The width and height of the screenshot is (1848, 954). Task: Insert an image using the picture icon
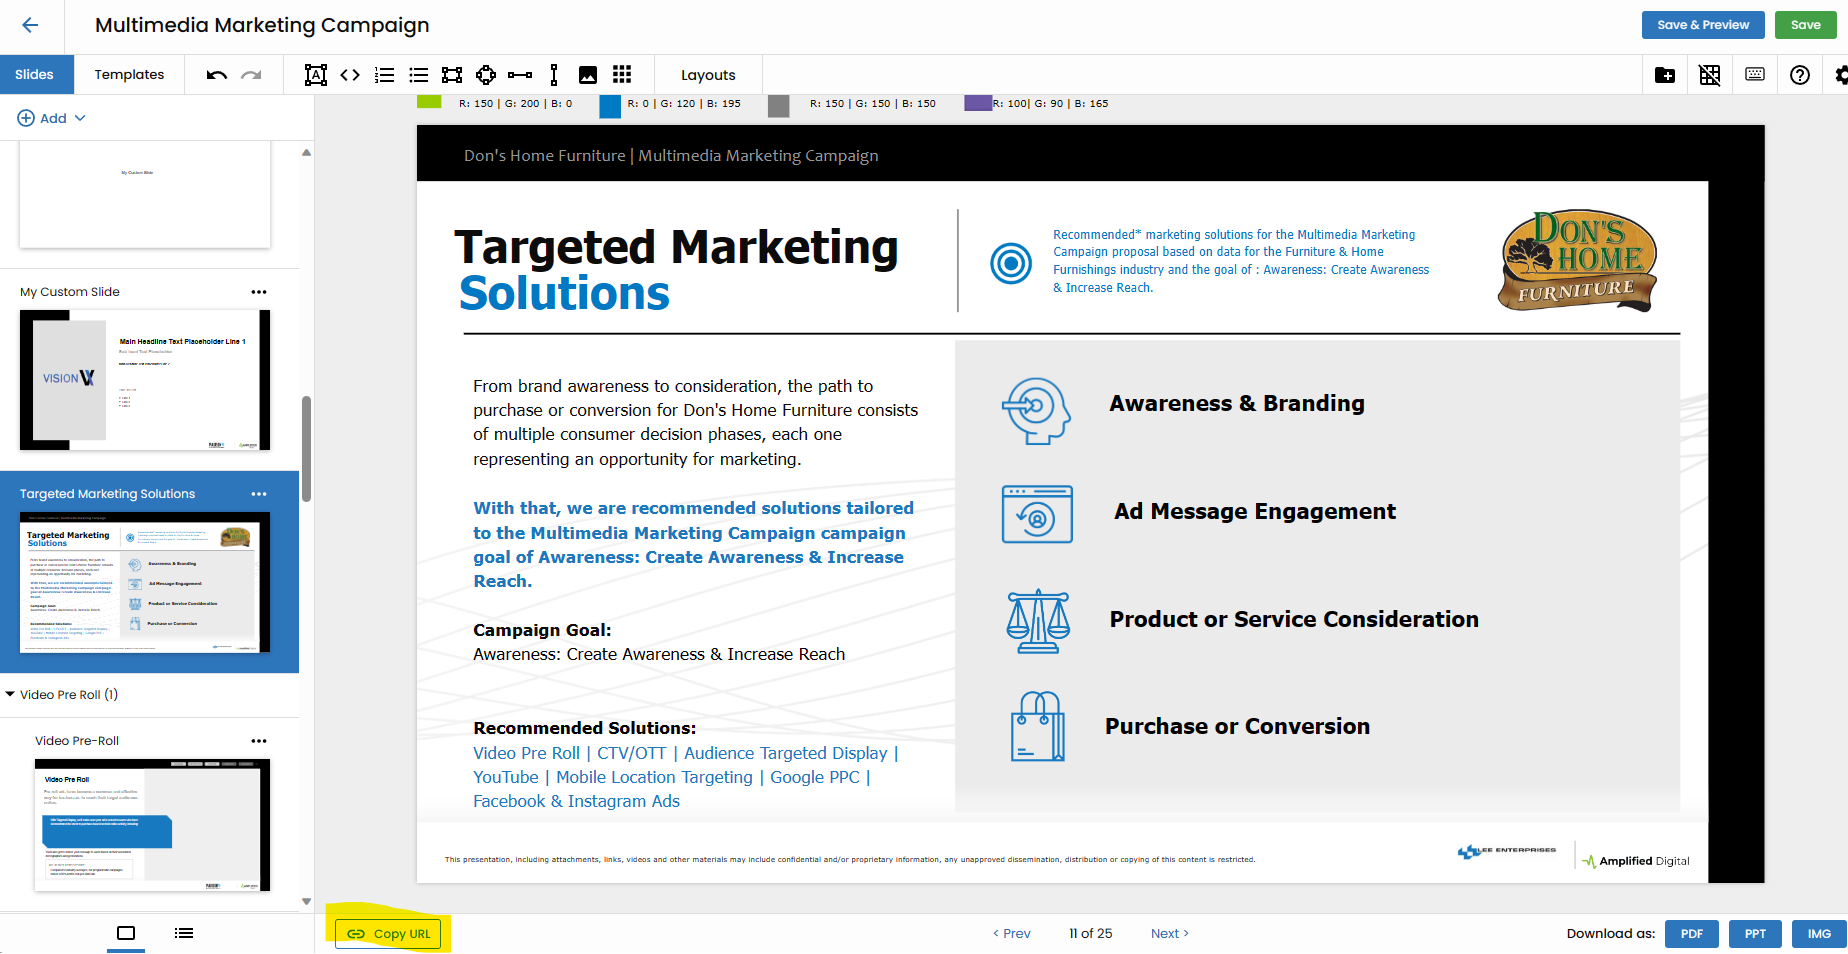coord(588,75)
